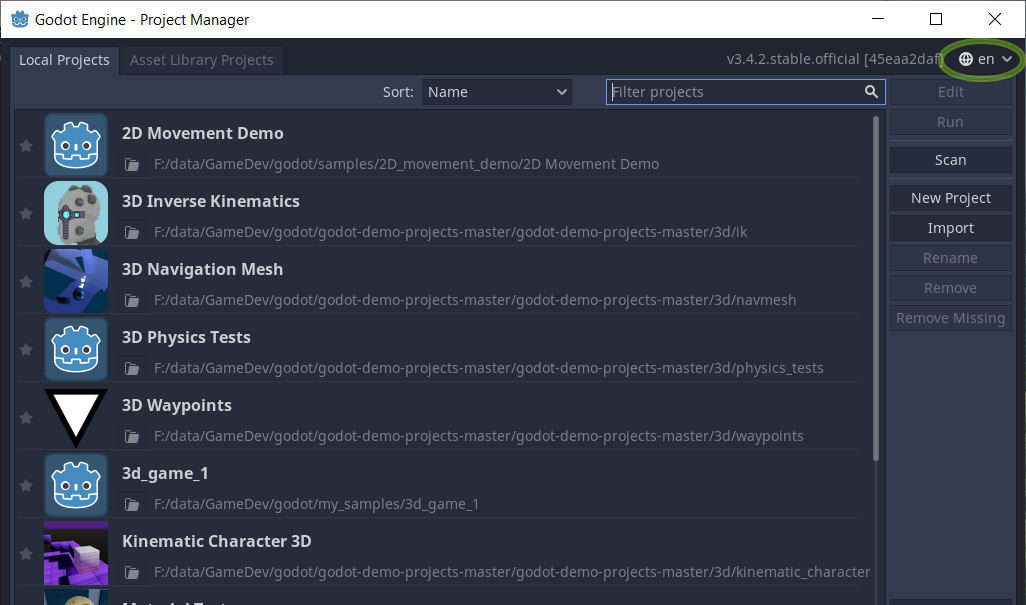Click the New Project button

tap(951, 198)
